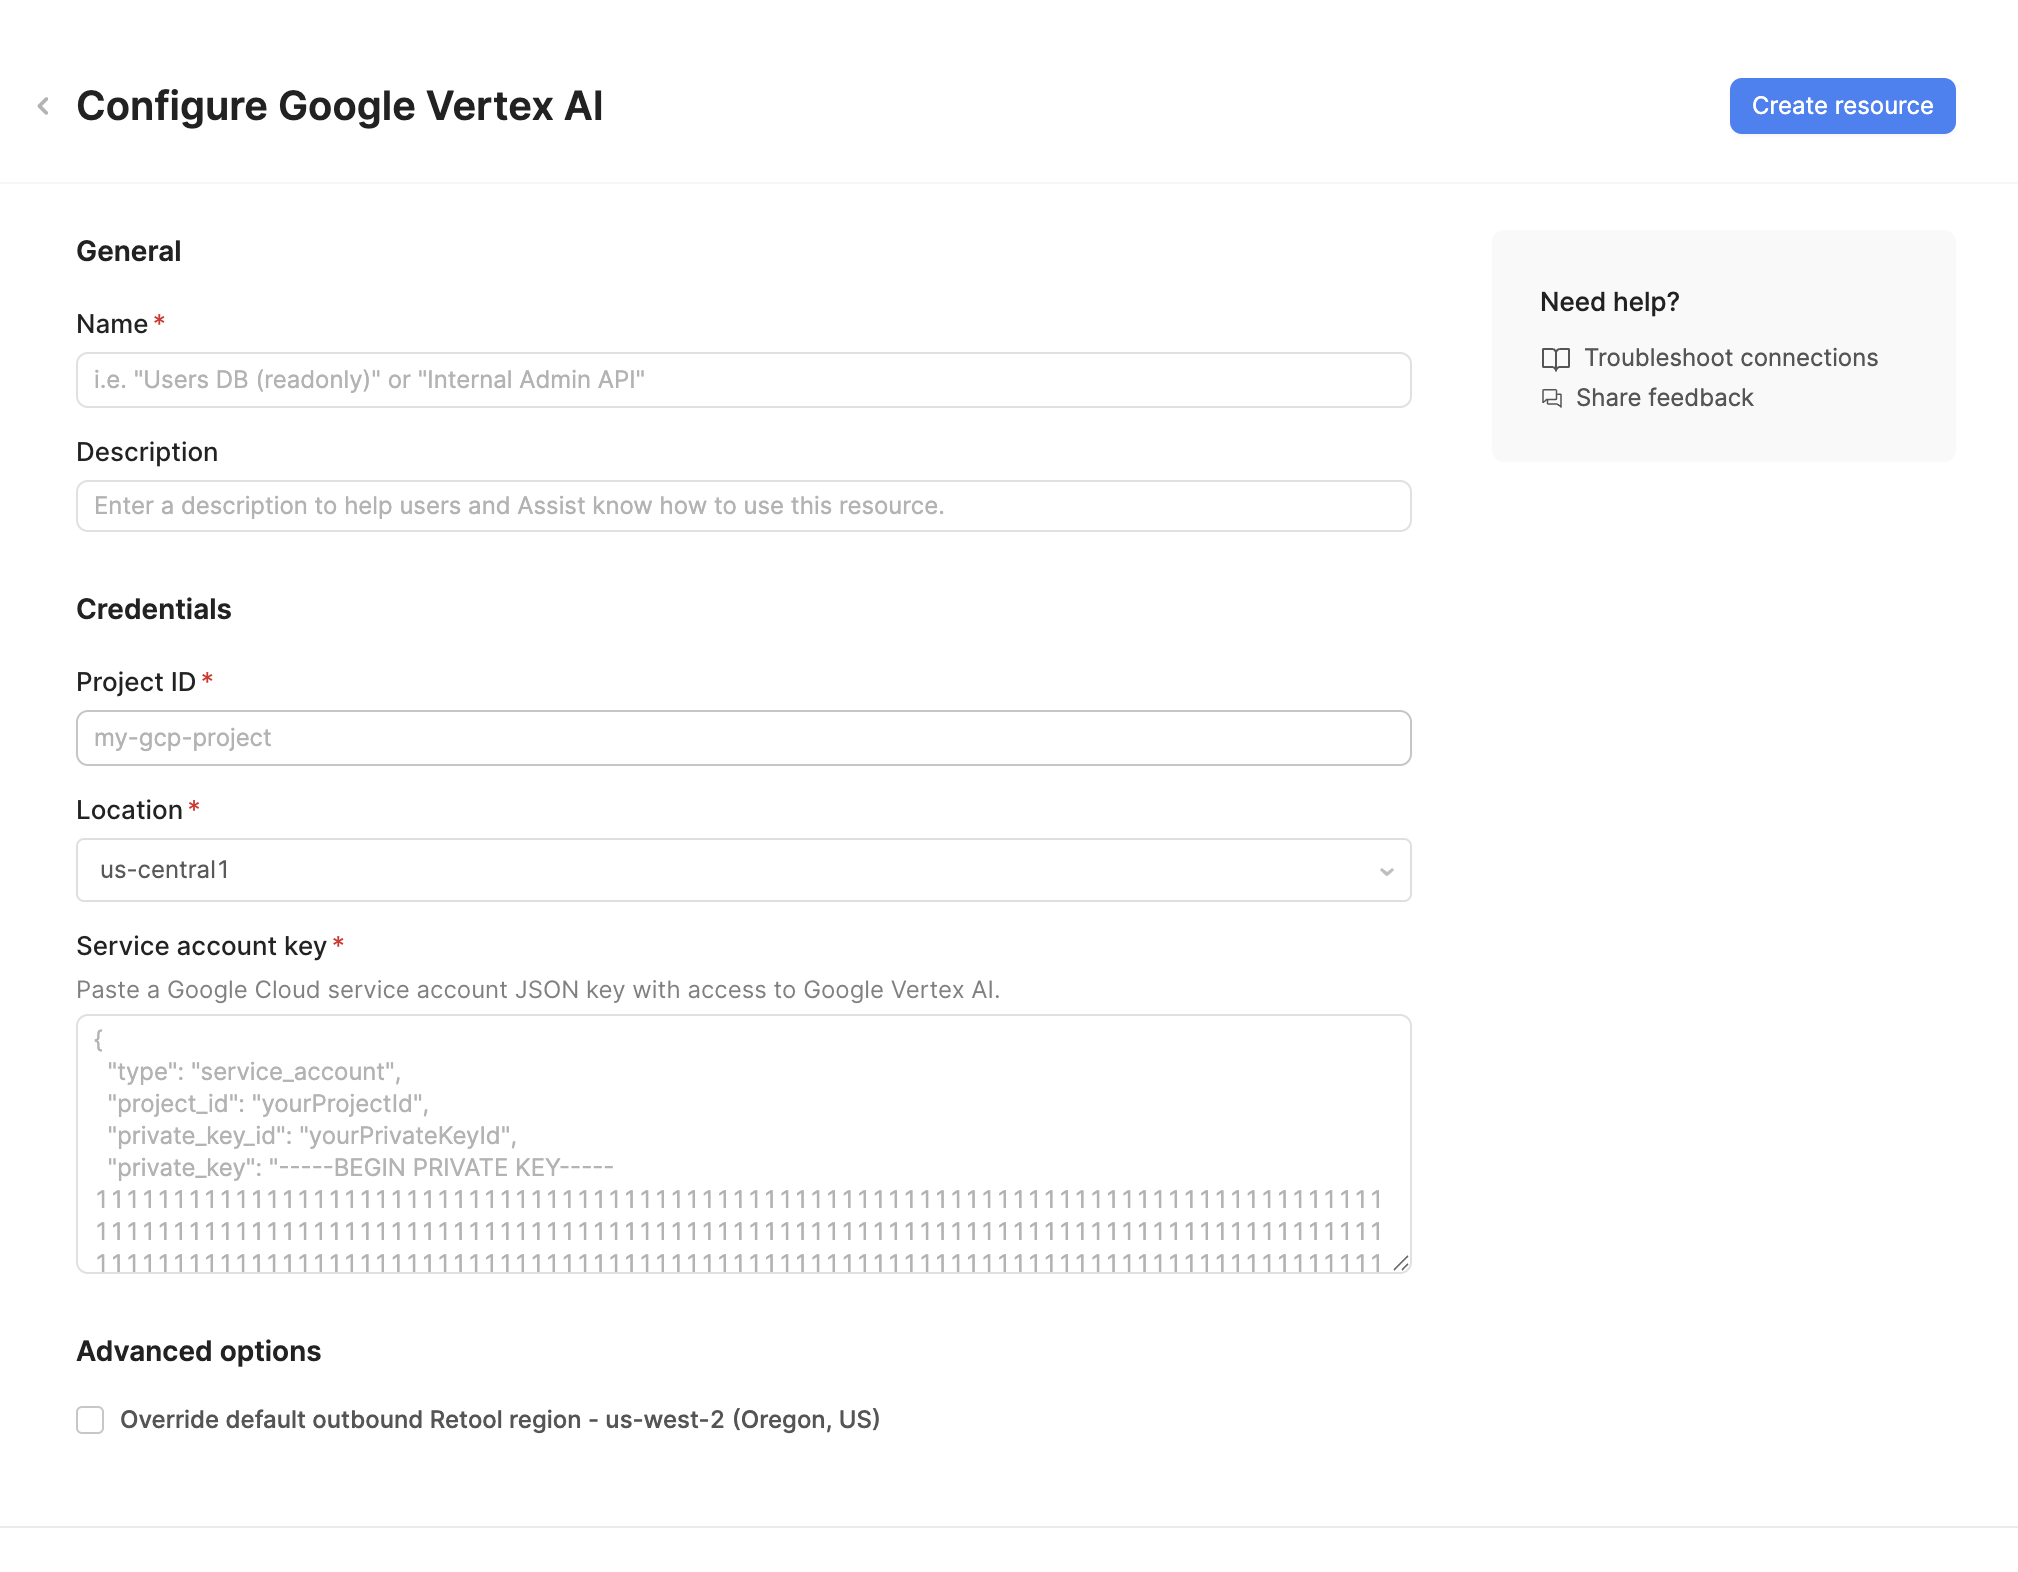Click the Create resource button
The height and width of the screenshot is (1572, 2018).
[1841, 105]
